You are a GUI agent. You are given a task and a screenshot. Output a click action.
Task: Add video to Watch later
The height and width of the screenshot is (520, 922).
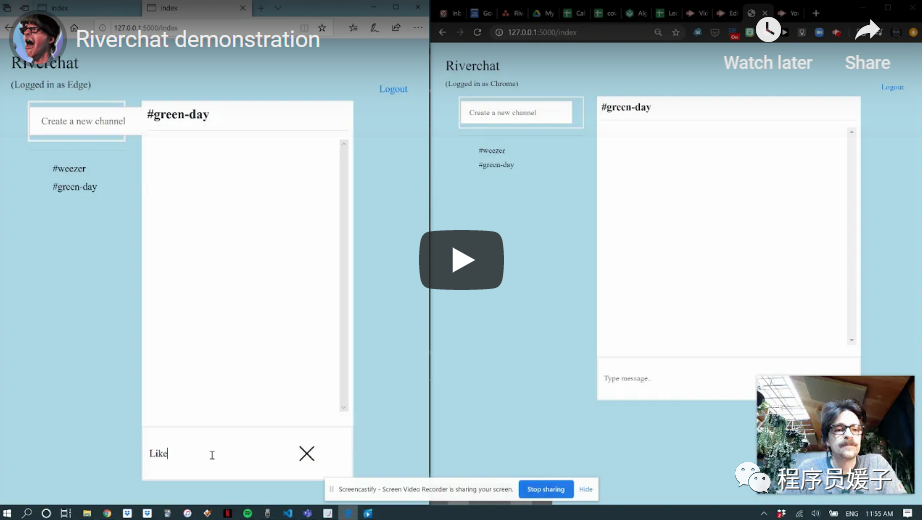tap(768, 29)
